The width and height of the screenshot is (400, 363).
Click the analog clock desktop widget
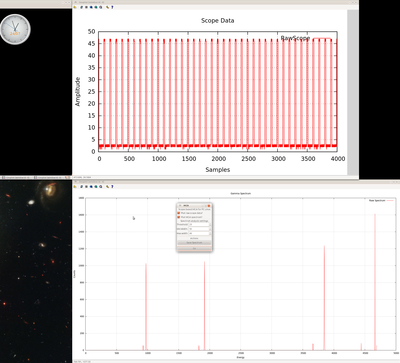click(x=15, y=29)
